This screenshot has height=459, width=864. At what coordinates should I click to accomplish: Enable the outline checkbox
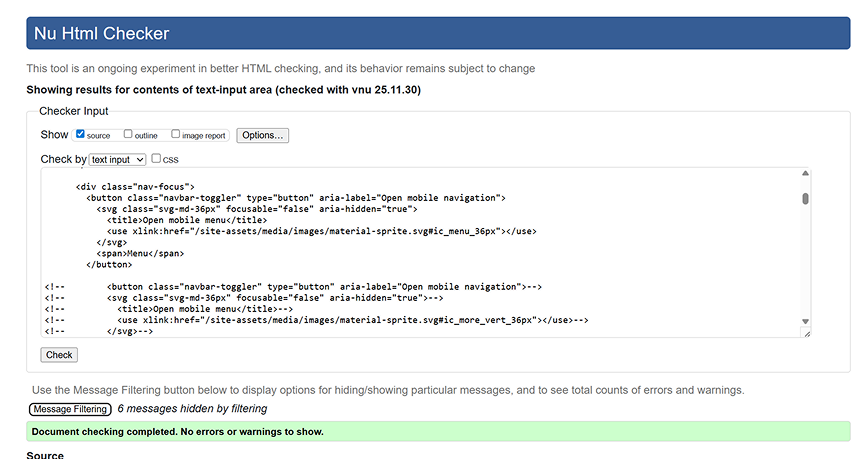tap(128, 134)
